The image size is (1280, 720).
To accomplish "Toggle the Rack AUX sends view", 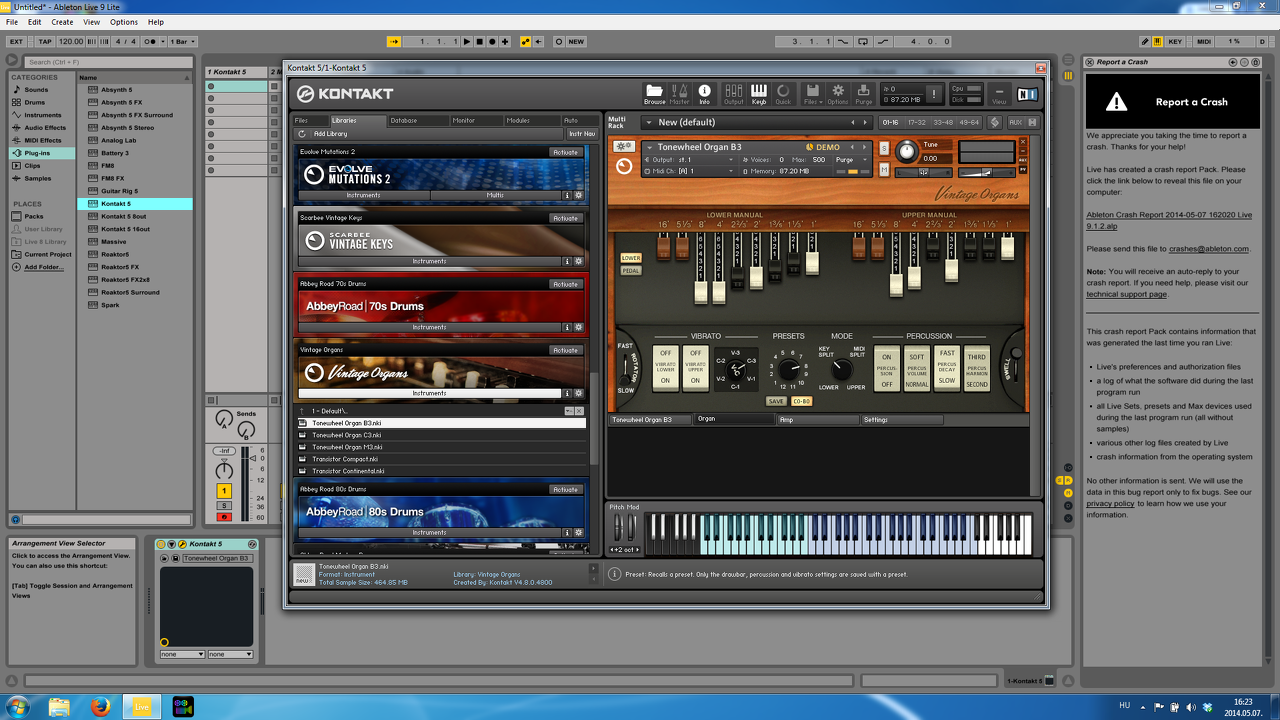I will [x=1015, y=122].
